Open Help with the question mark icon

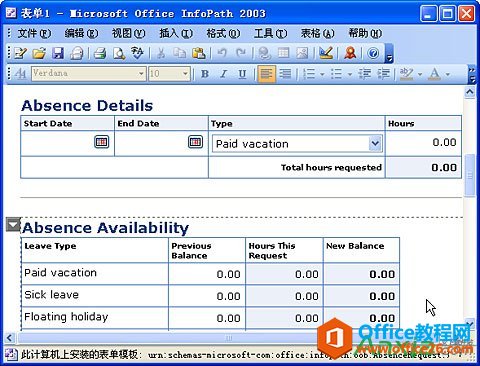coord(373,53)
